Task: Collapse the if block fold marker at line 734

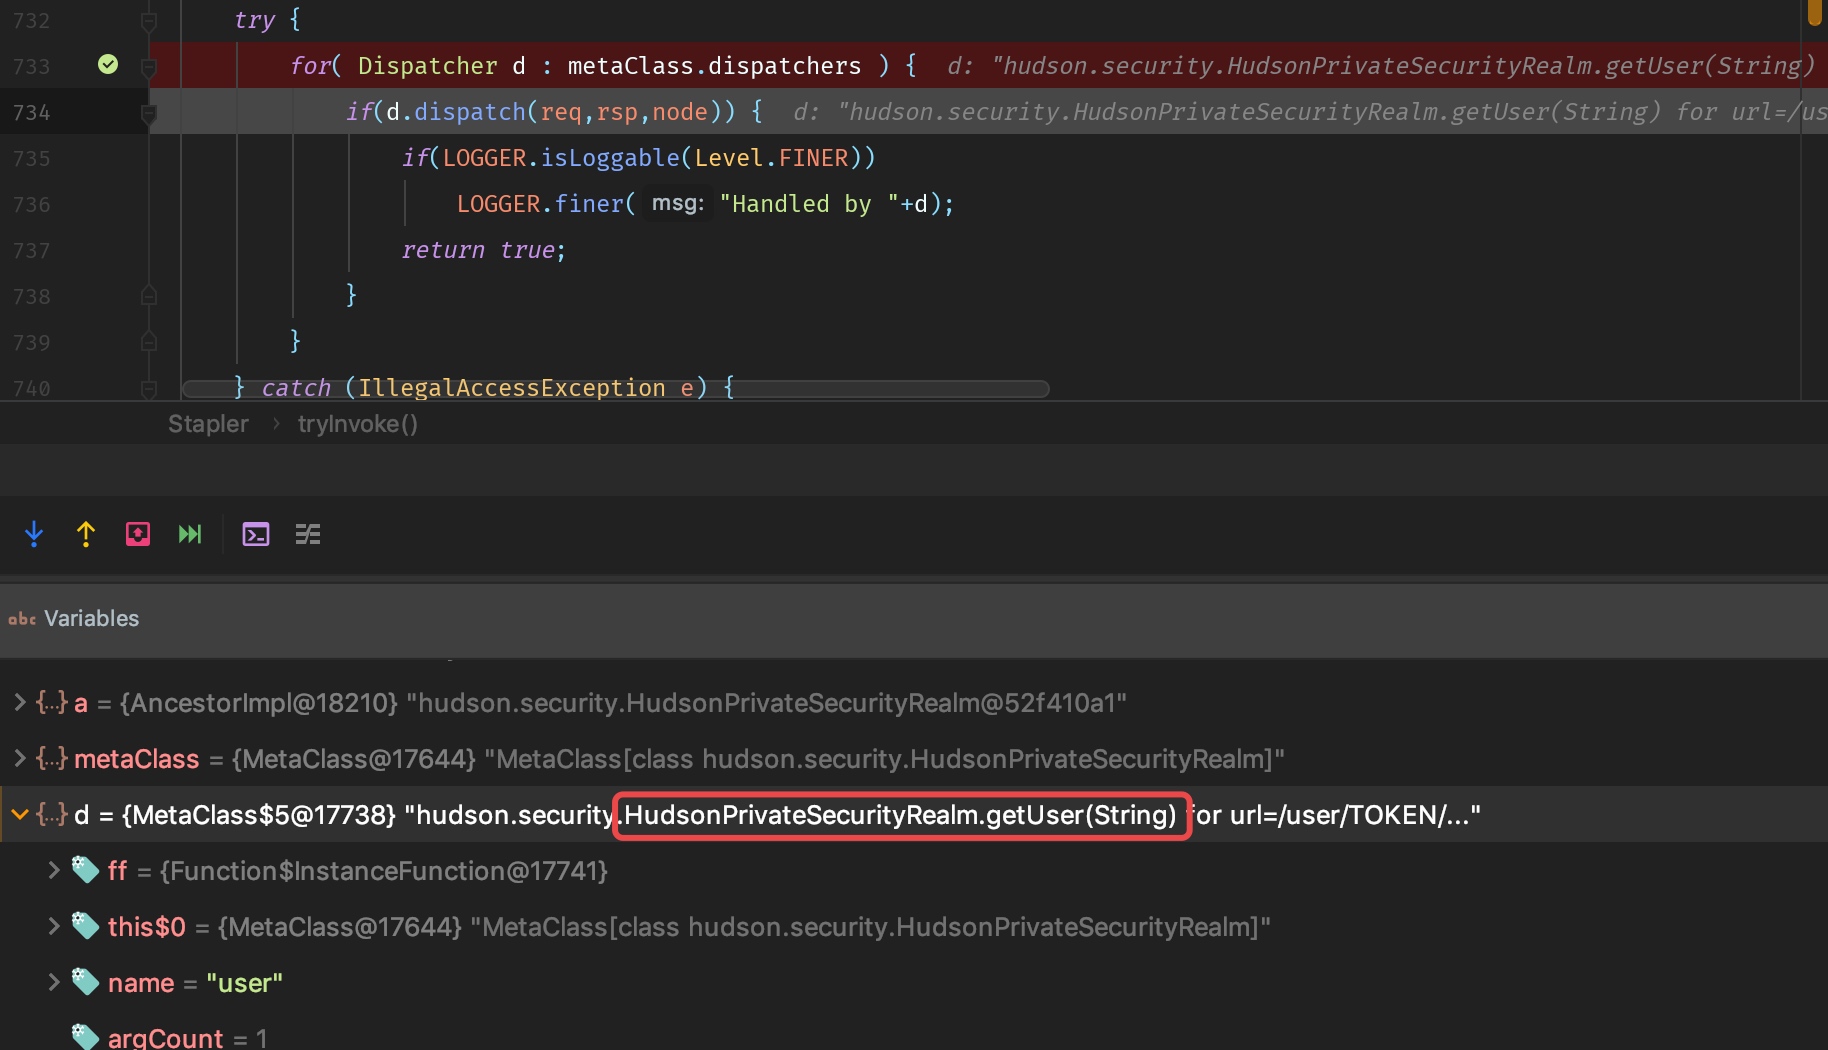Action: [x=148, y=113]
